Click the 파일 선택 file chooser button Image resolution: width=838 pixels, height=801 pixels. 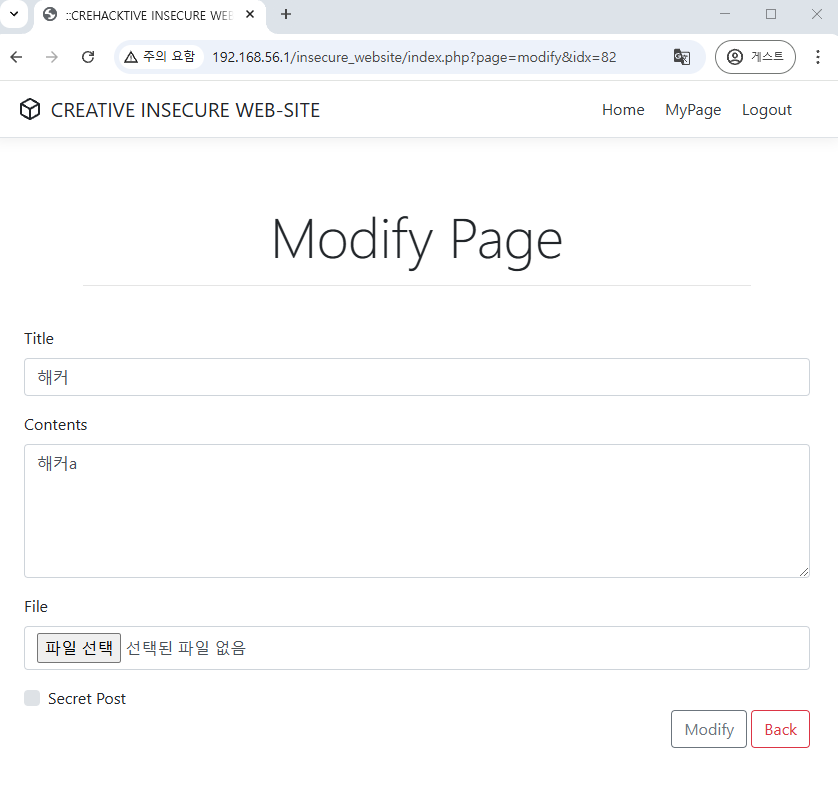point(79,648)
